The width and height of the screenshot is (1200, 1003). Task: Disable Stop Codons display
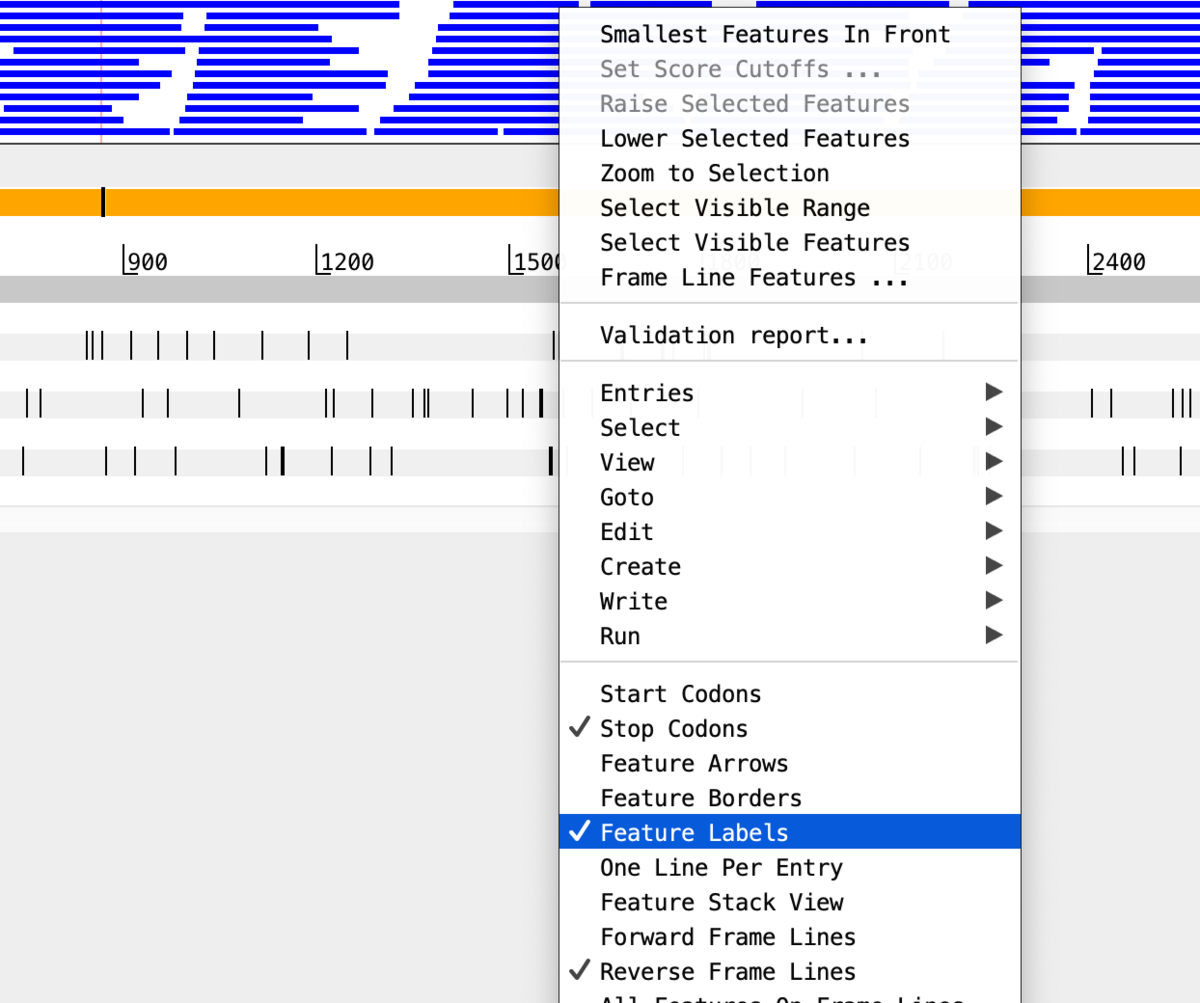pyautogui.click(x=790, y=729)
